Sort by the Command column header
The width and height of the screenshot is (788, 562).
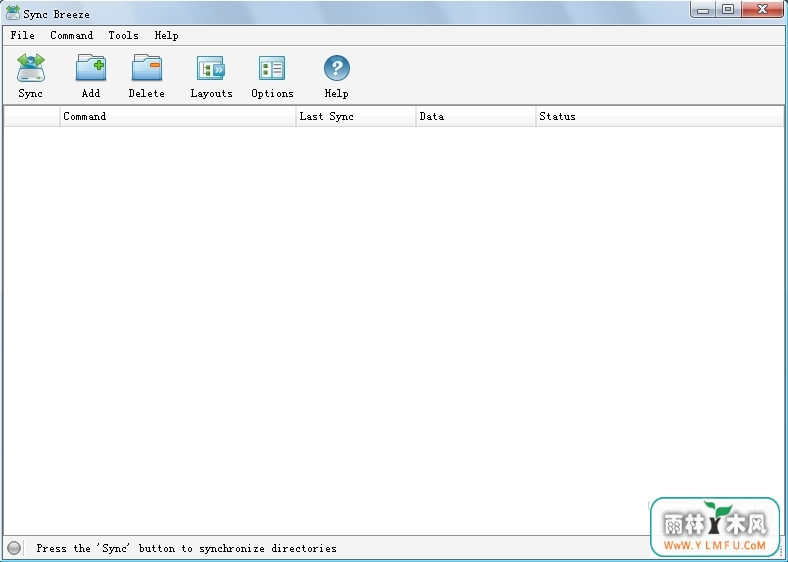pos(178,116)
